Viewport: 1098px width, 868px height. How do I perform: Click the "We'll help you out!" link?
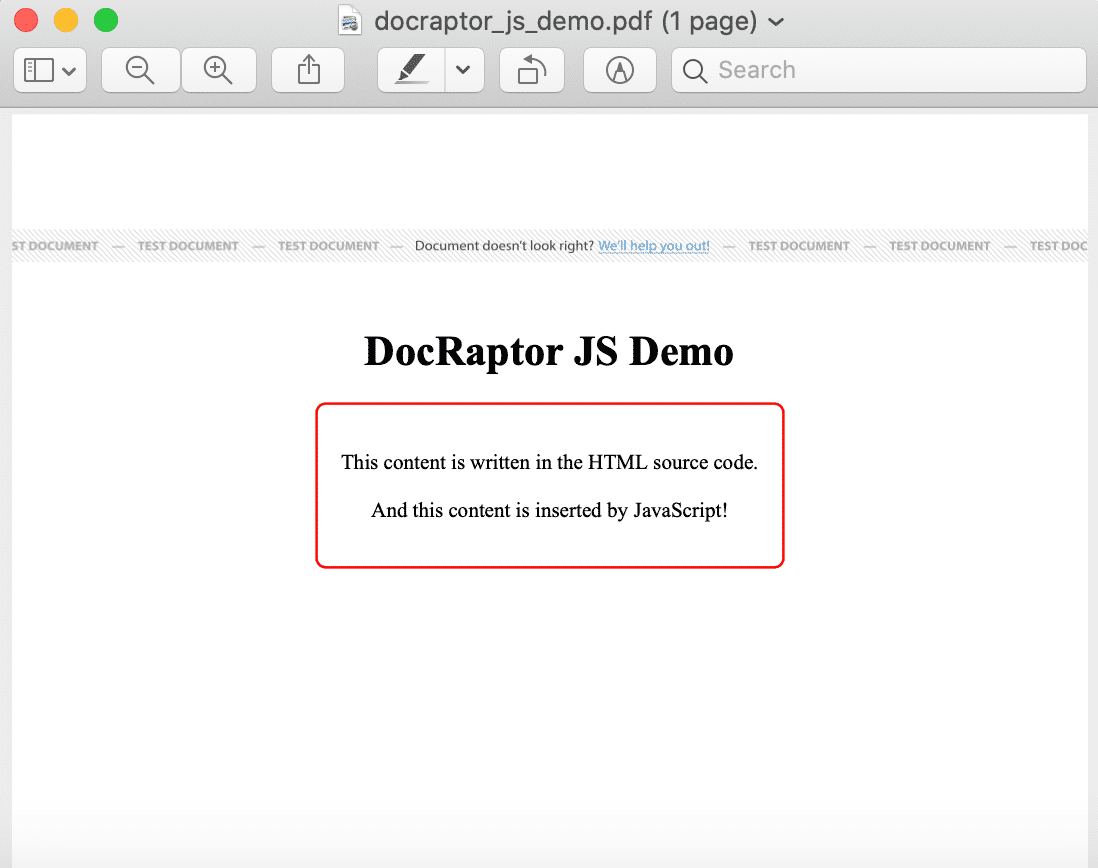[x=654, y=245]
